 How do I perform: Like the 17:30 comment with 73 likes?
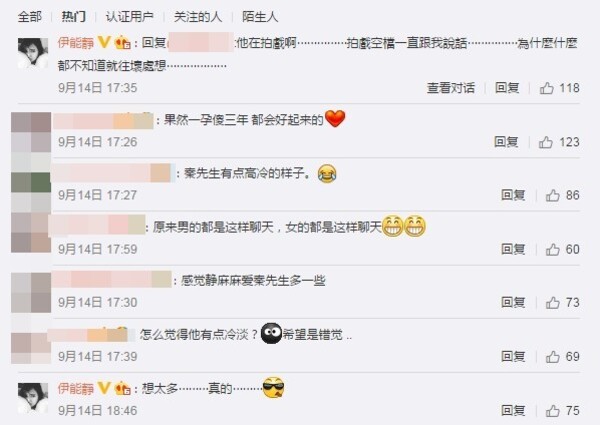[x=553, y=303]
